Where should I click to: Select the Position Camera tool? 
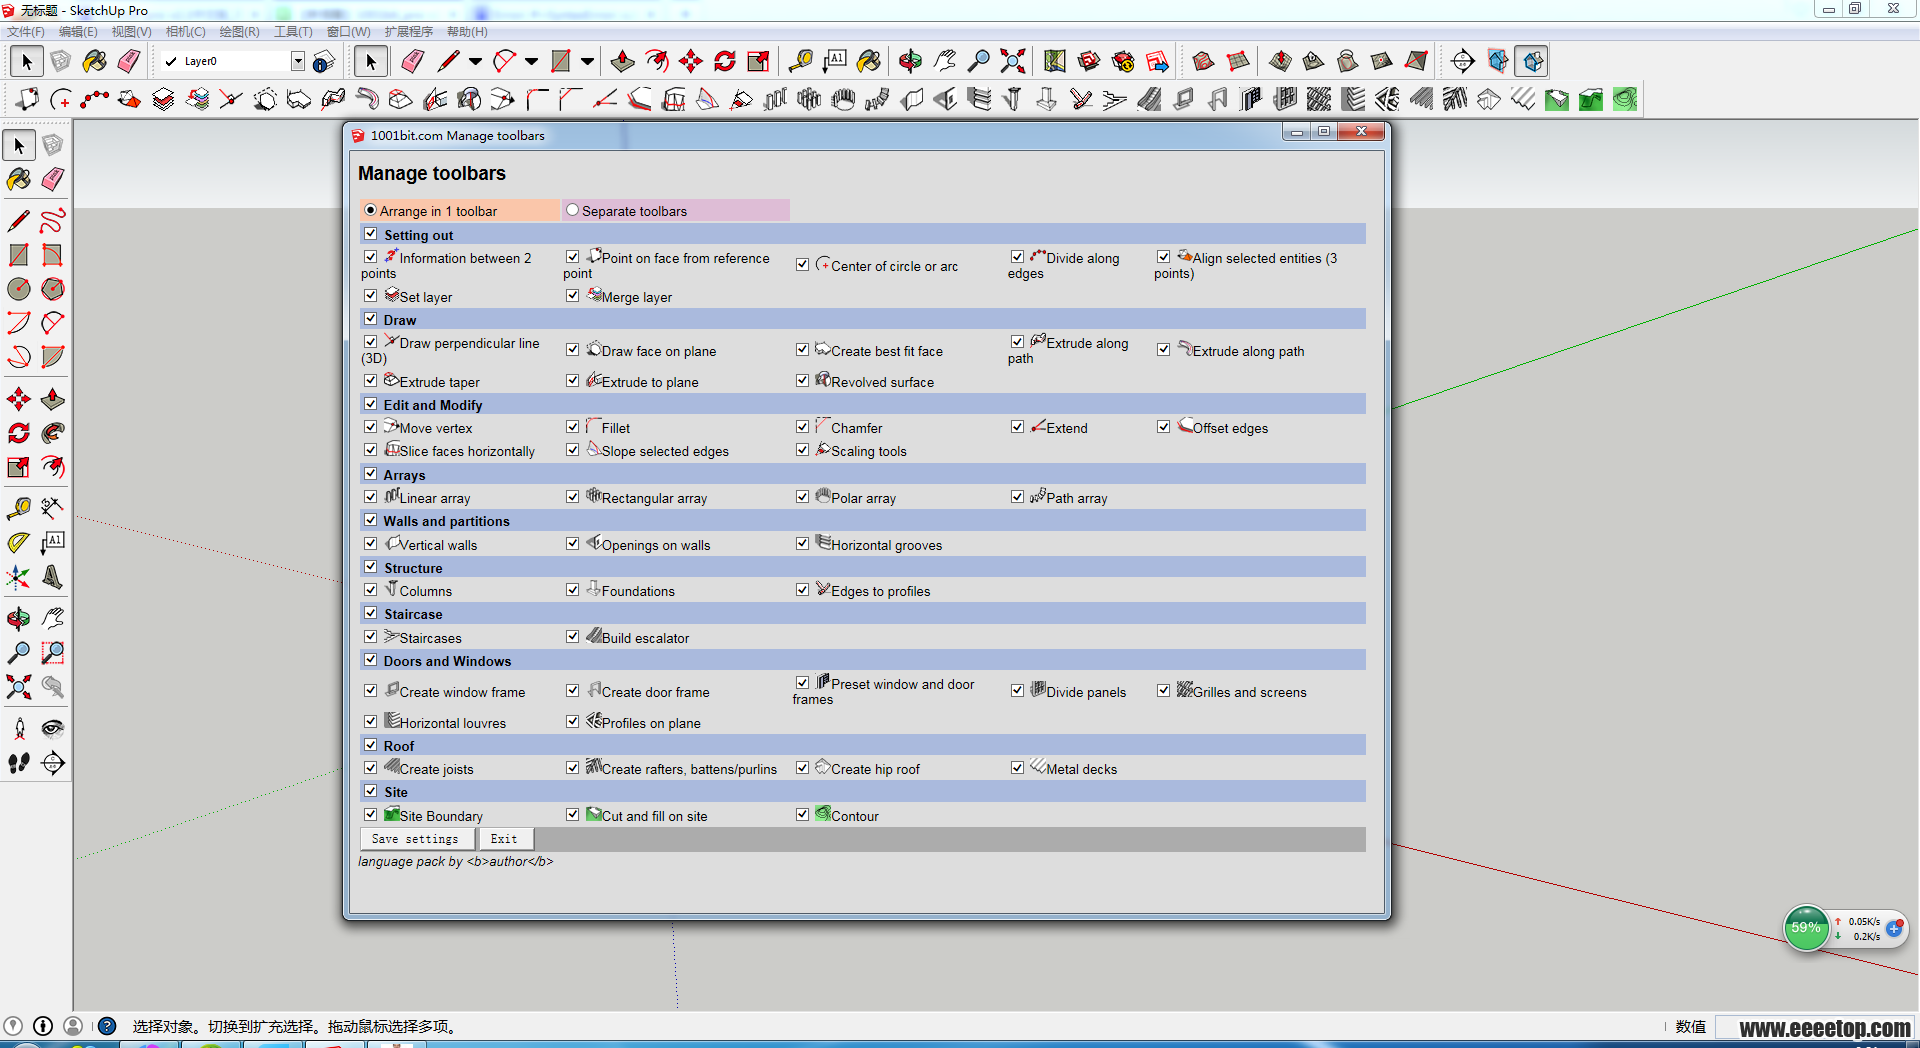pos(18,729)
